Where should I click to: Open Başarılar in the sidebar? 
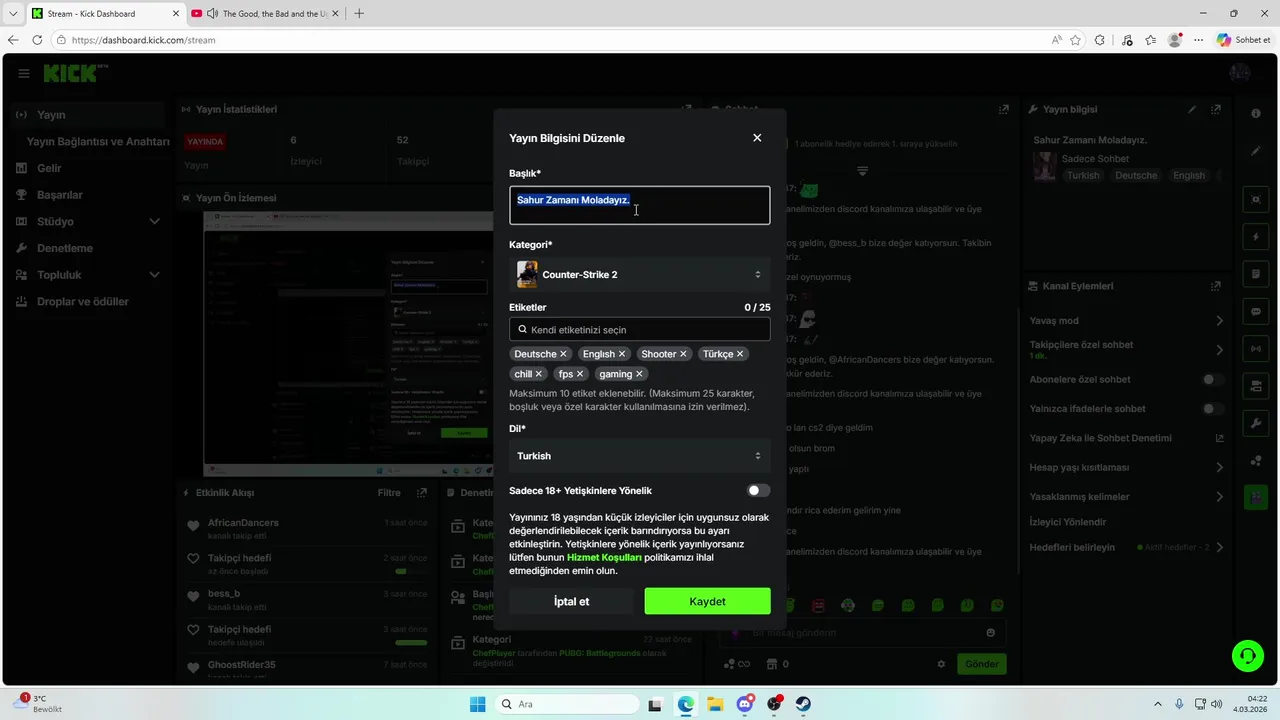(x=60, y=195)
